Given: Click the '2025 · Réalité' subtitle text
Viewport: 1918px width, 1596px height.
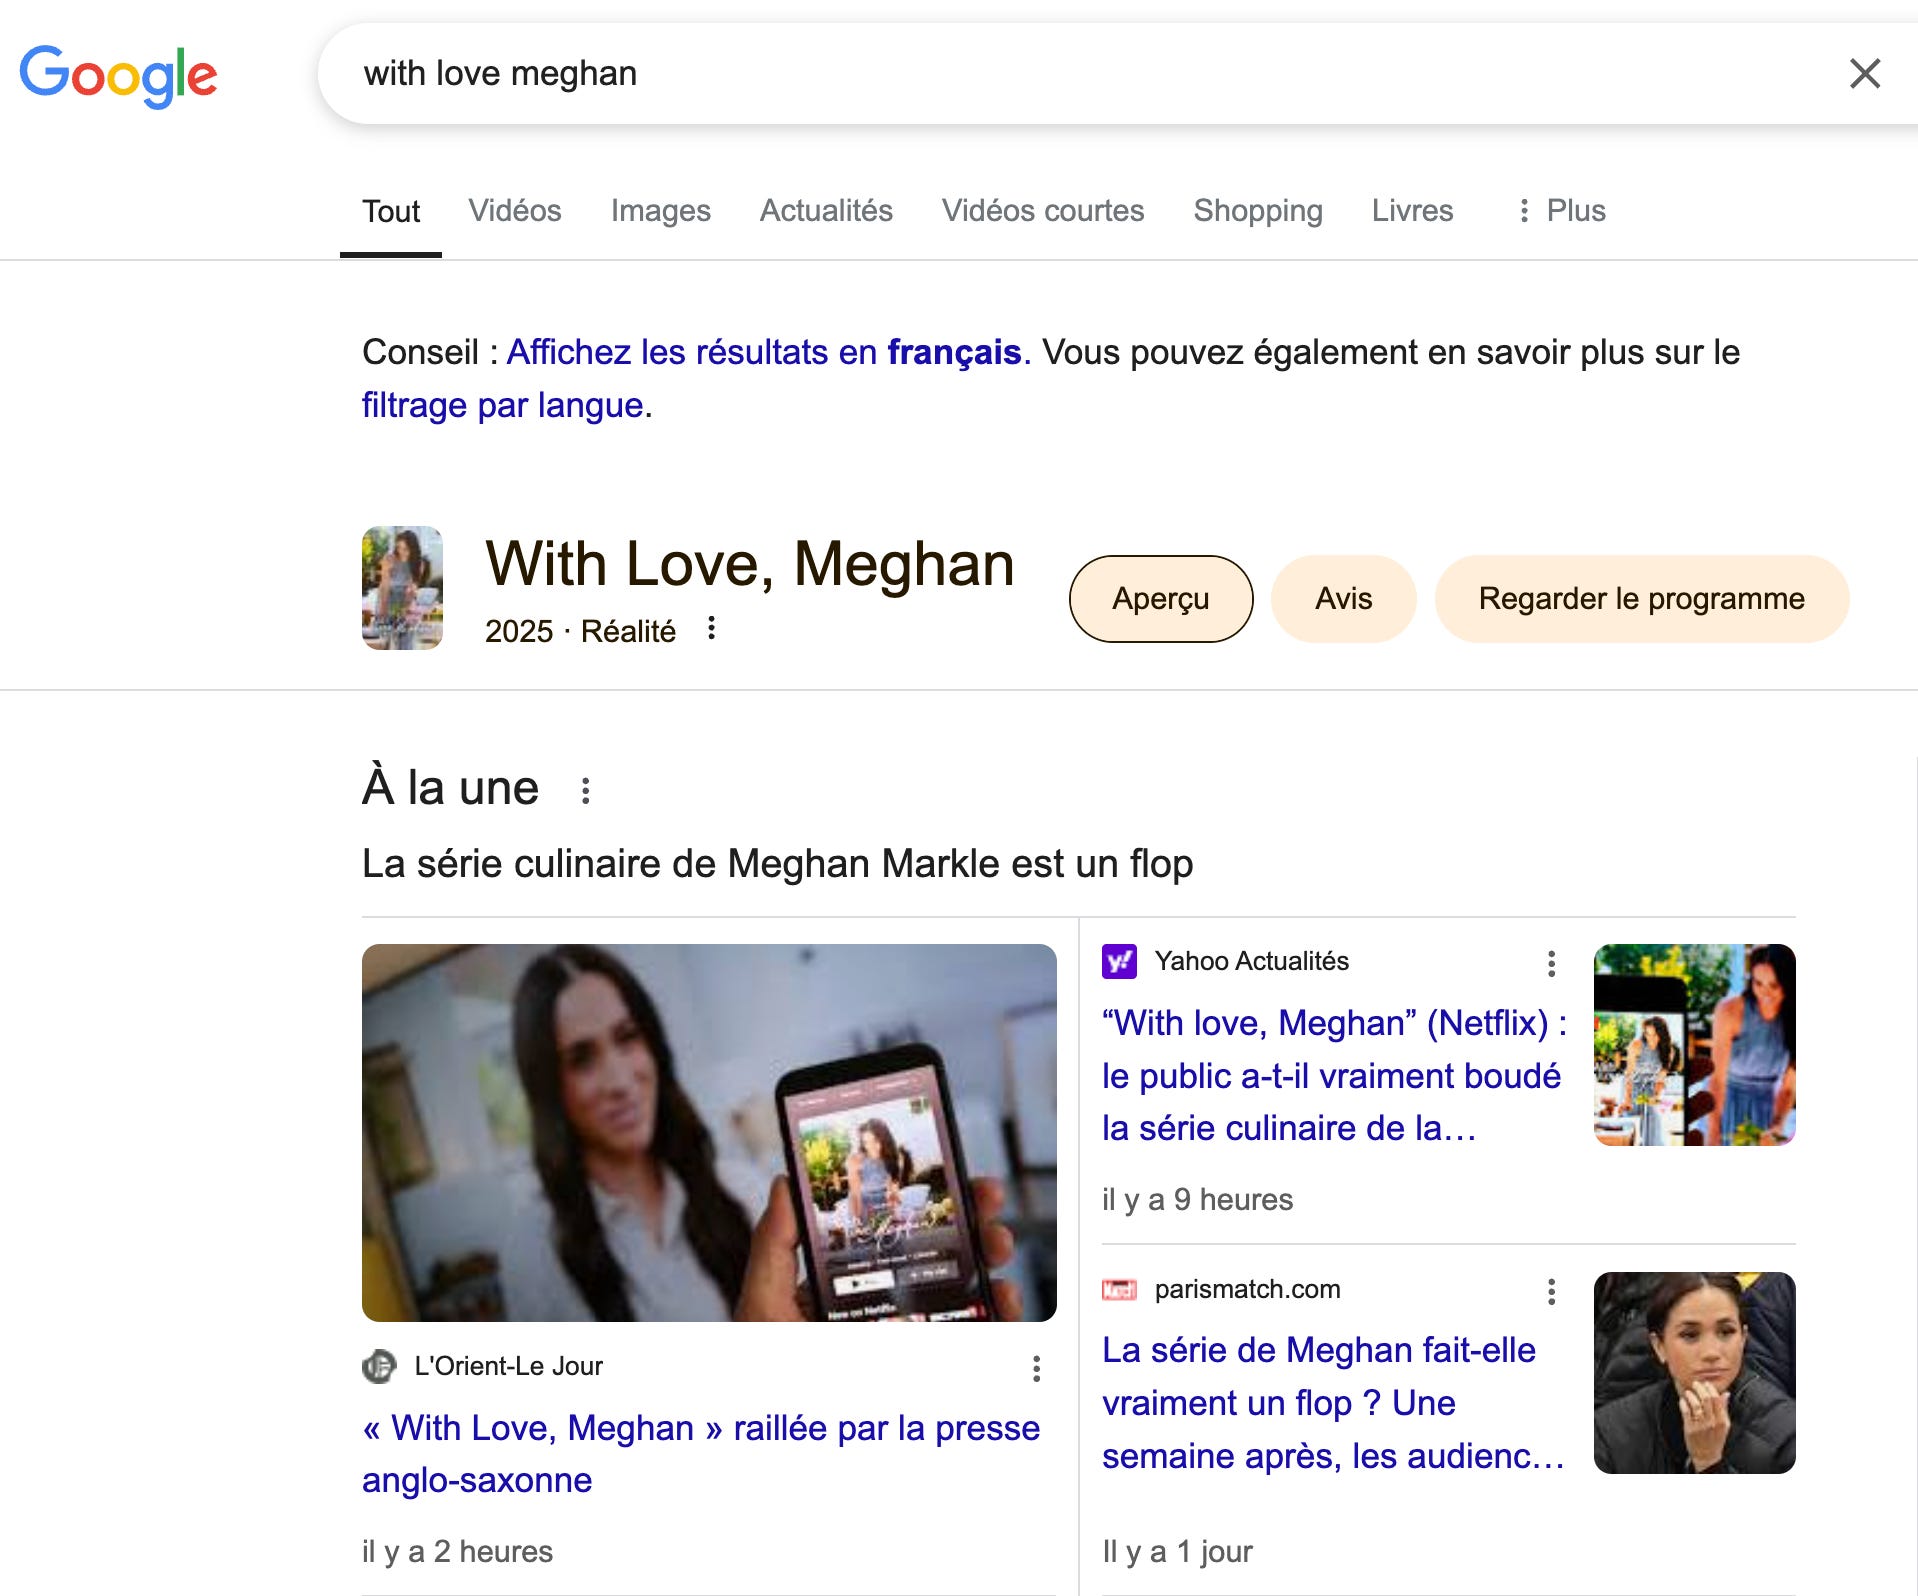Looking at the screenshot, I should (580, 631).
